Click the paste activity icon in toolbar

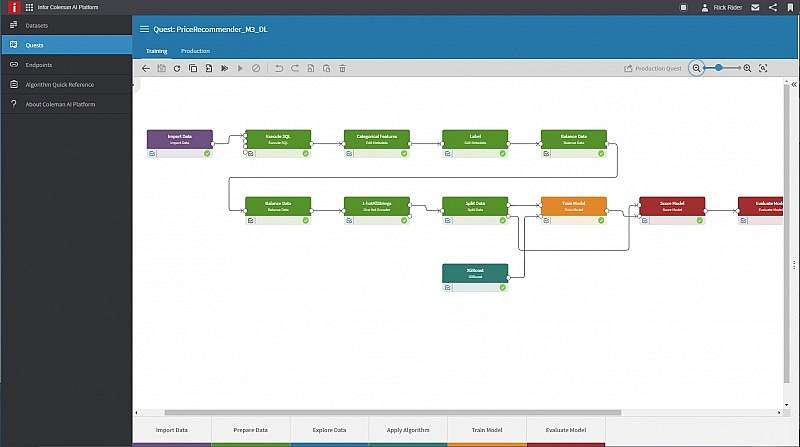pos(327,68)
